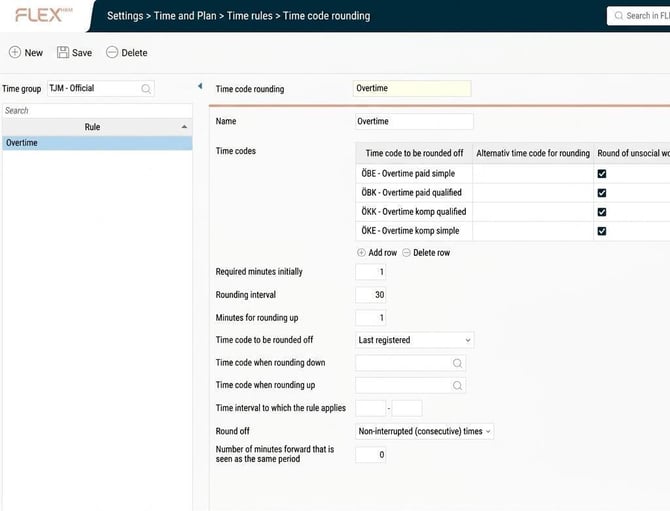Click the New button label
Viewport: 670px width, 511px height.
(34, 53)
